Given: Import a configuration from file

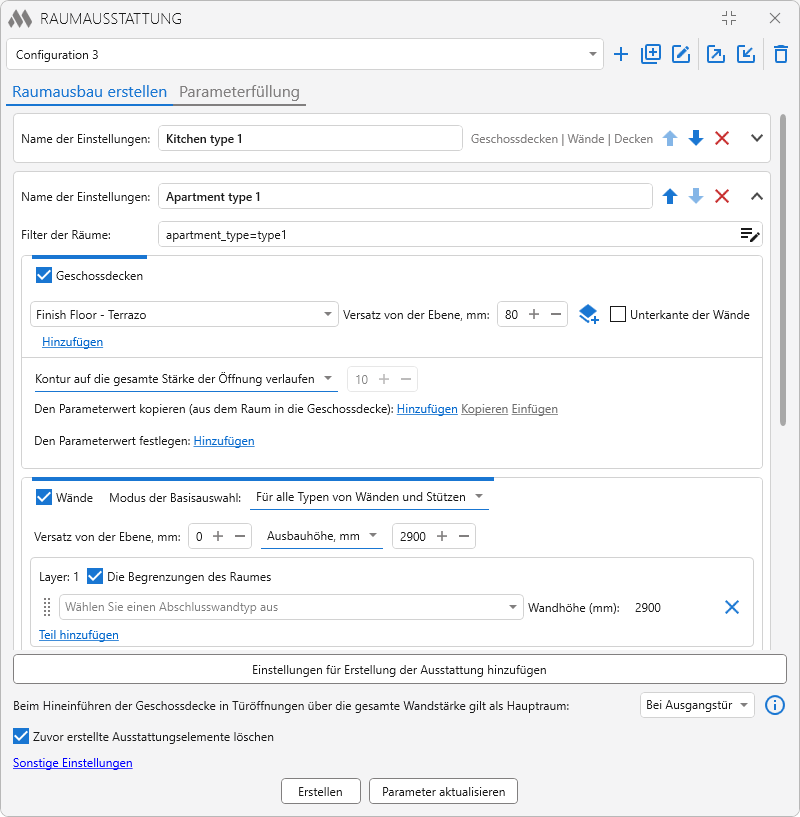Looking at the screenshot, I should click(746, 54).
